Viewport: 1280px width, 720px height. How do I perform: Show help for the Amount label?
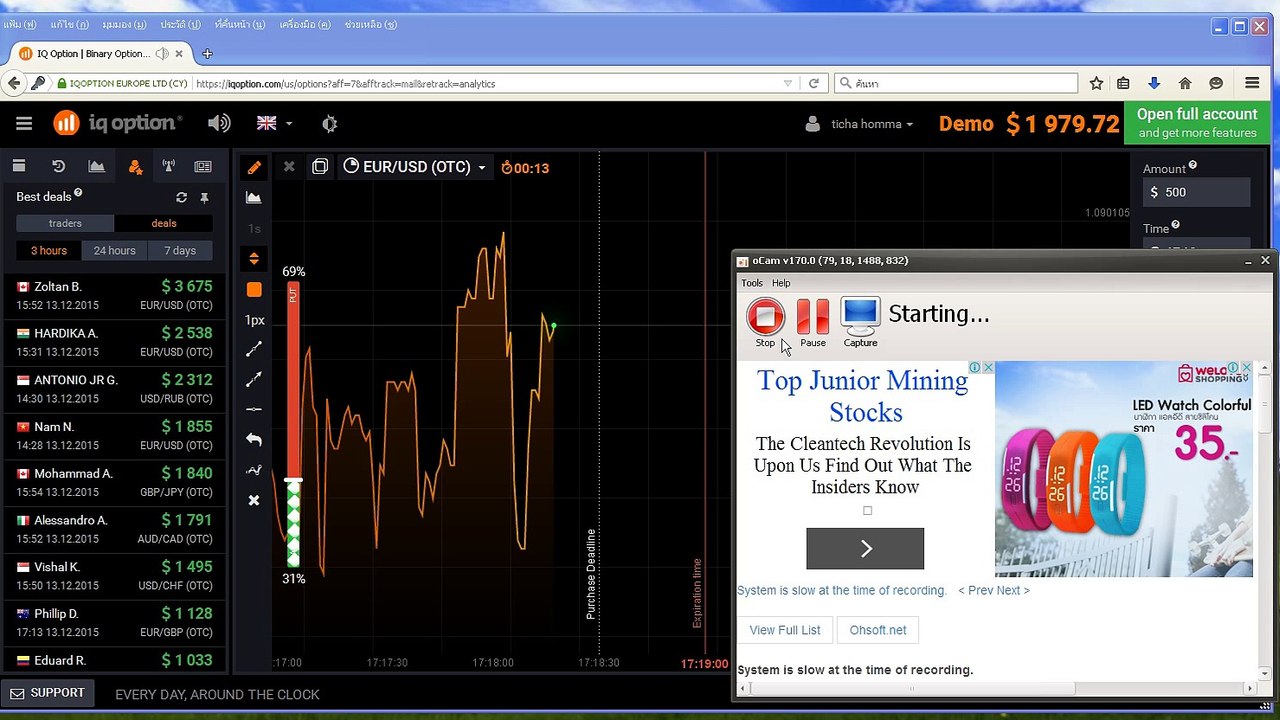(1193, 166)
